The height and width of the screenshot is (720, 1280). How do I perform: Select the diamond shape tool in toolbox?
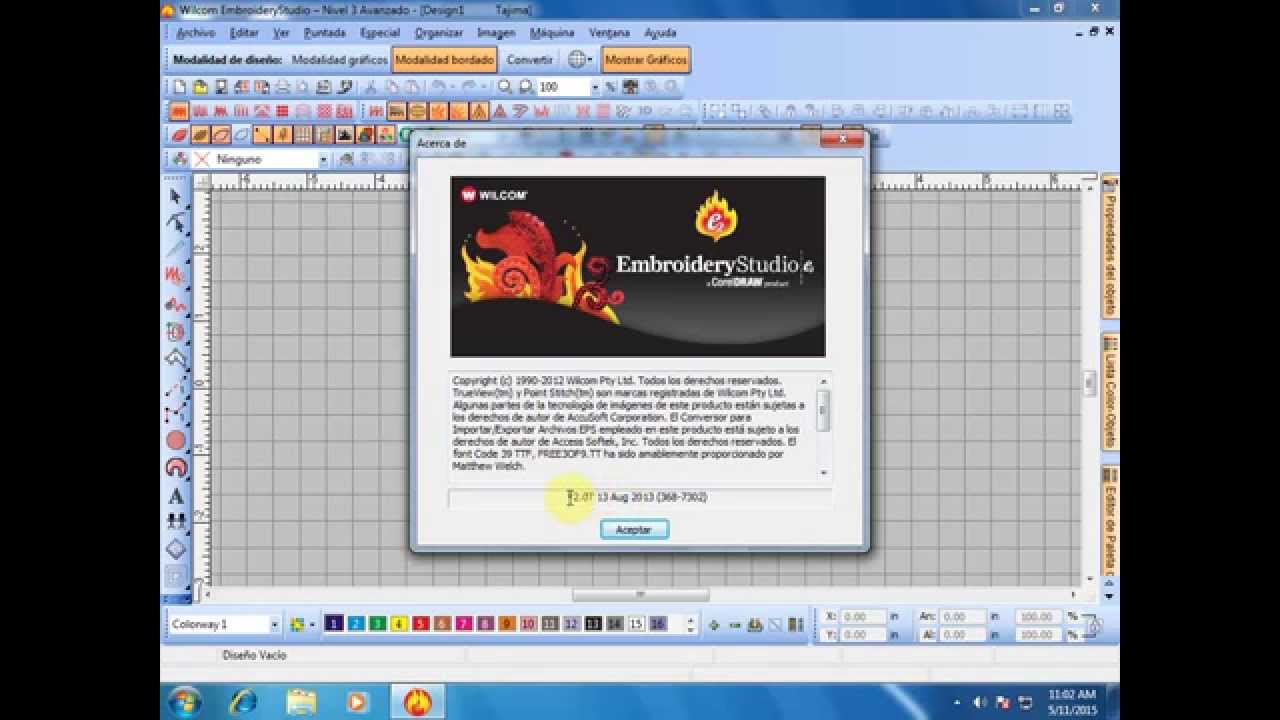click(176, 549)
